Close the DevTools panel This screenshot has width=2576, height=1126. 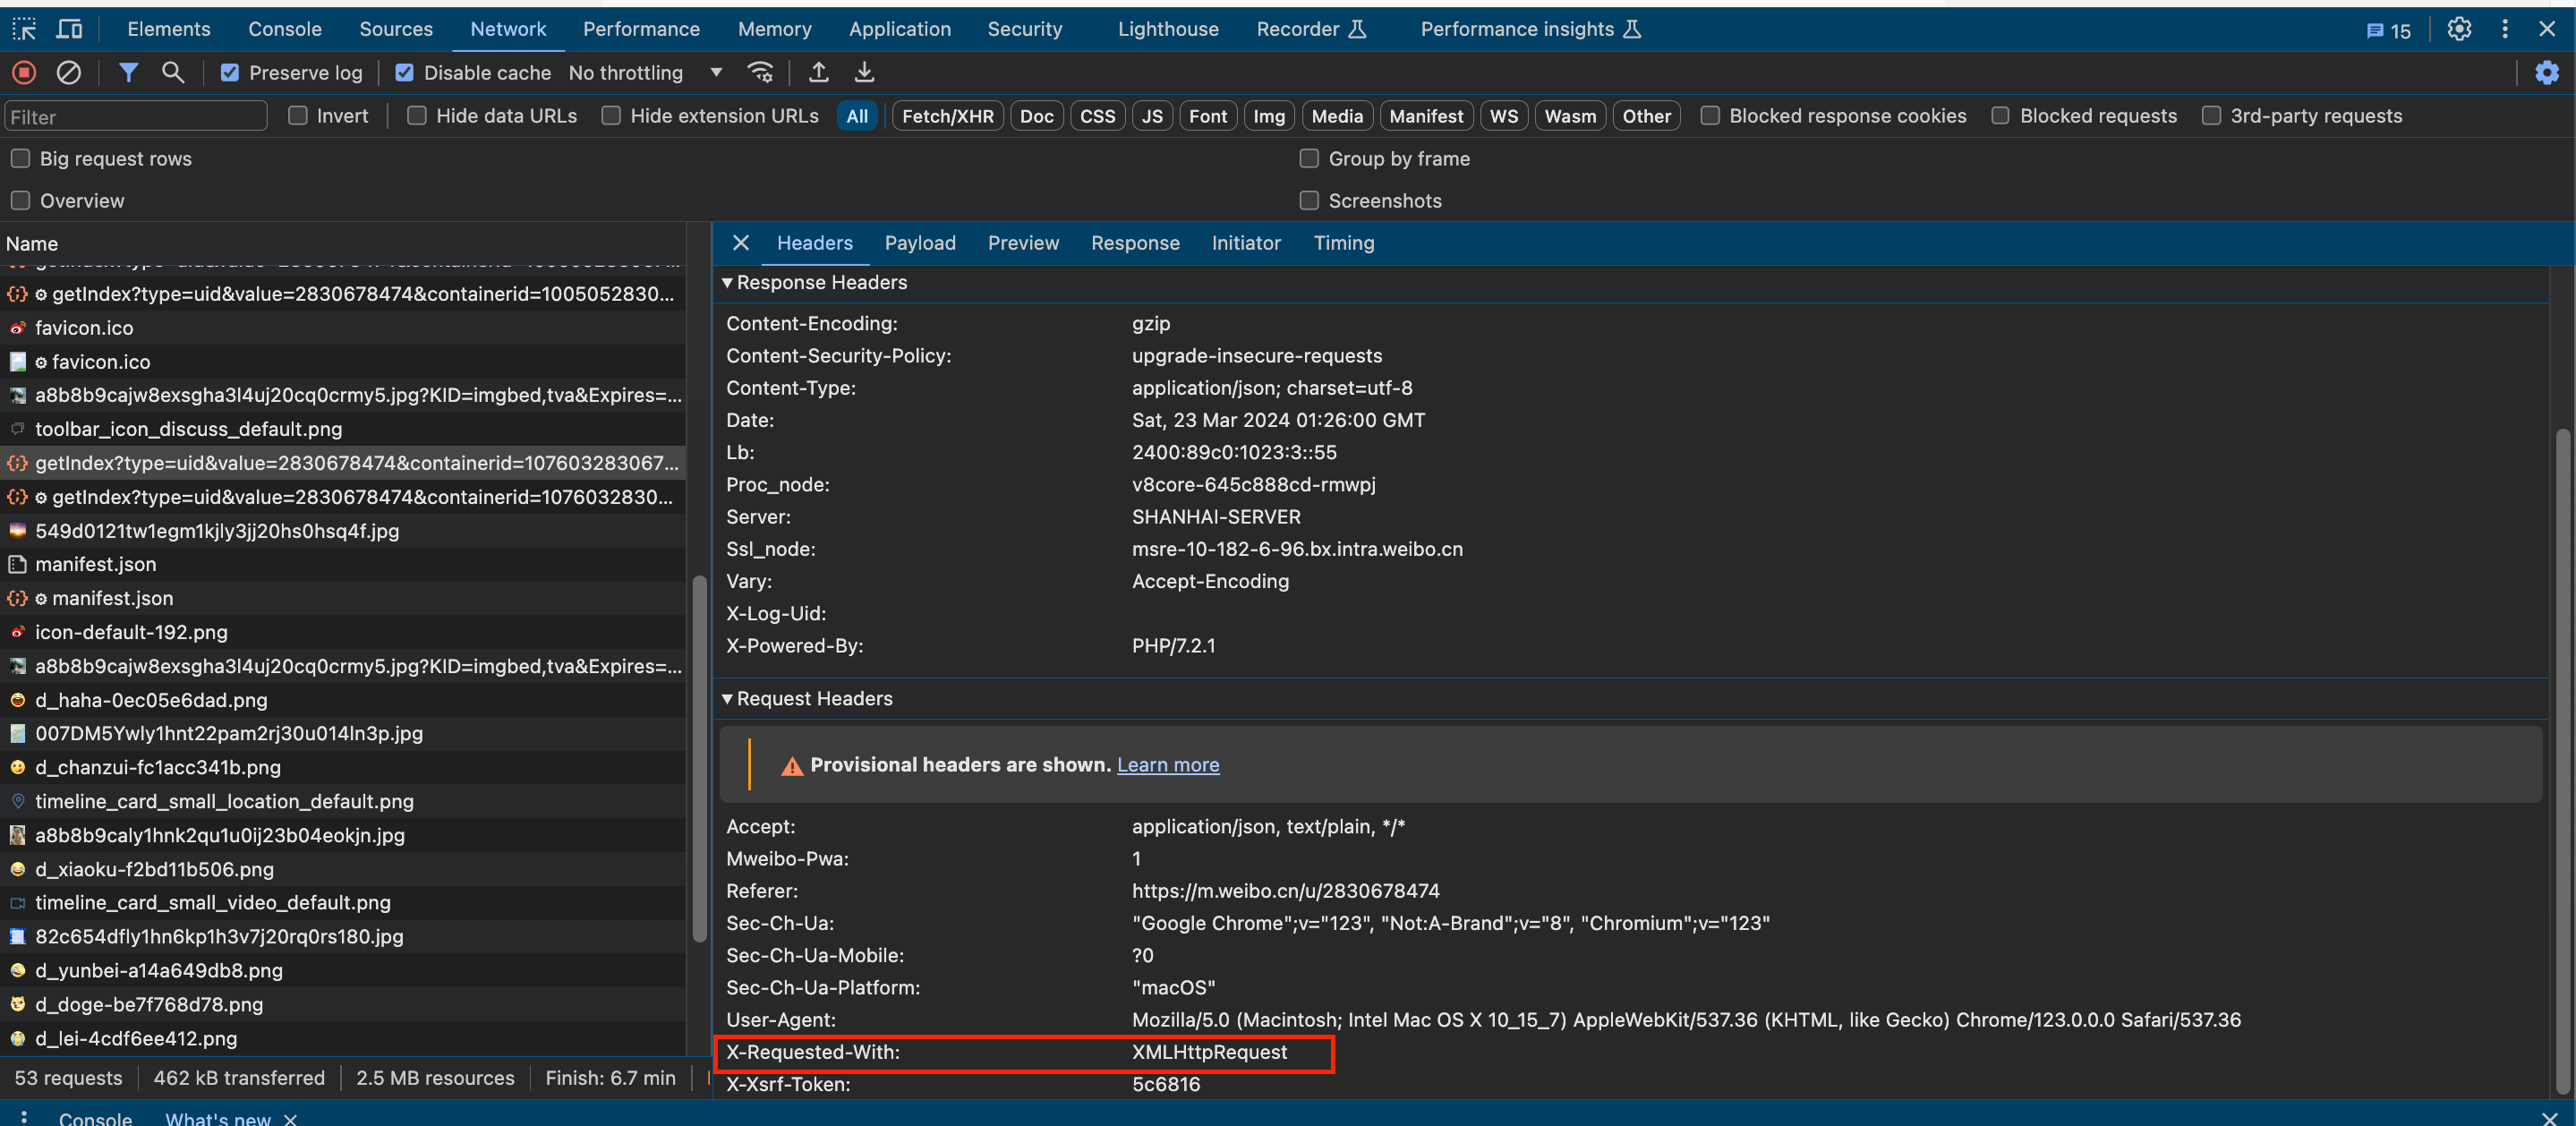(x=2547, y=29)
